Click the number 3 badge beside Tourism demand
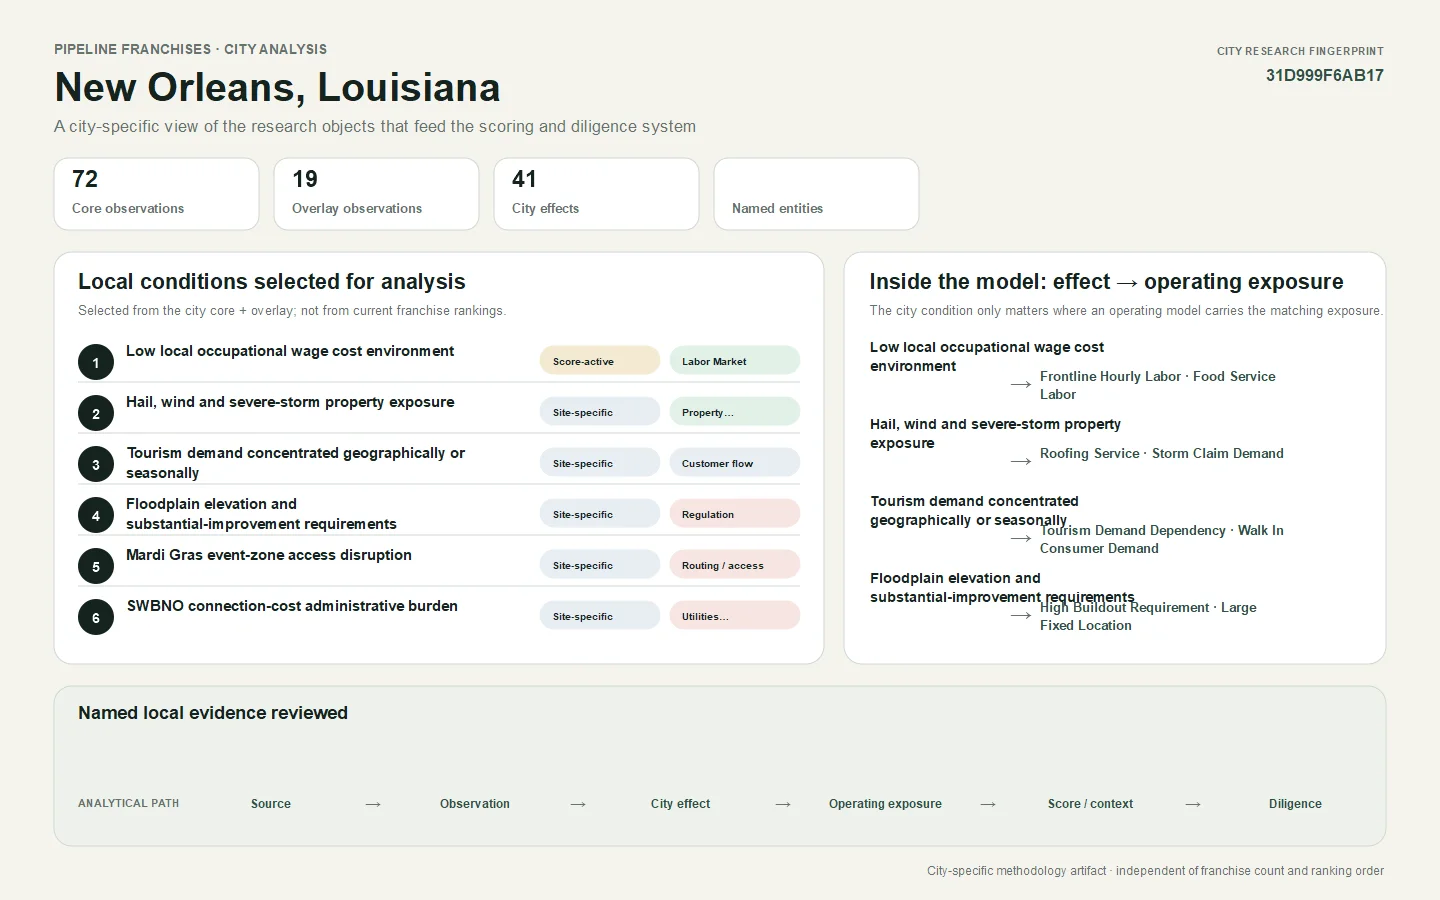The image size is (1440, 900). (x=96, y=464)
